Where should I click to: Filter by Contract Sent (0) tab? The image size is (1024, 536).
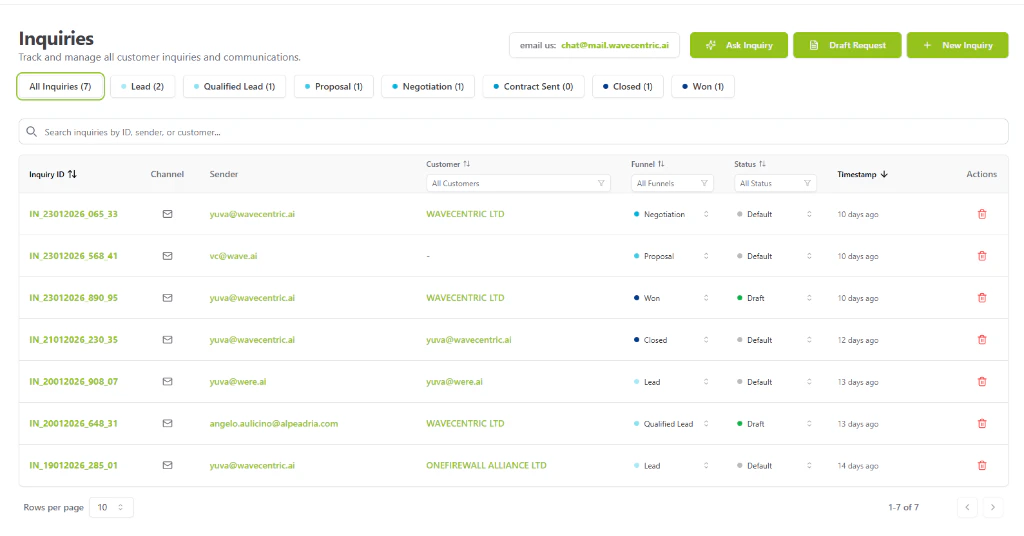click(533, 86)
